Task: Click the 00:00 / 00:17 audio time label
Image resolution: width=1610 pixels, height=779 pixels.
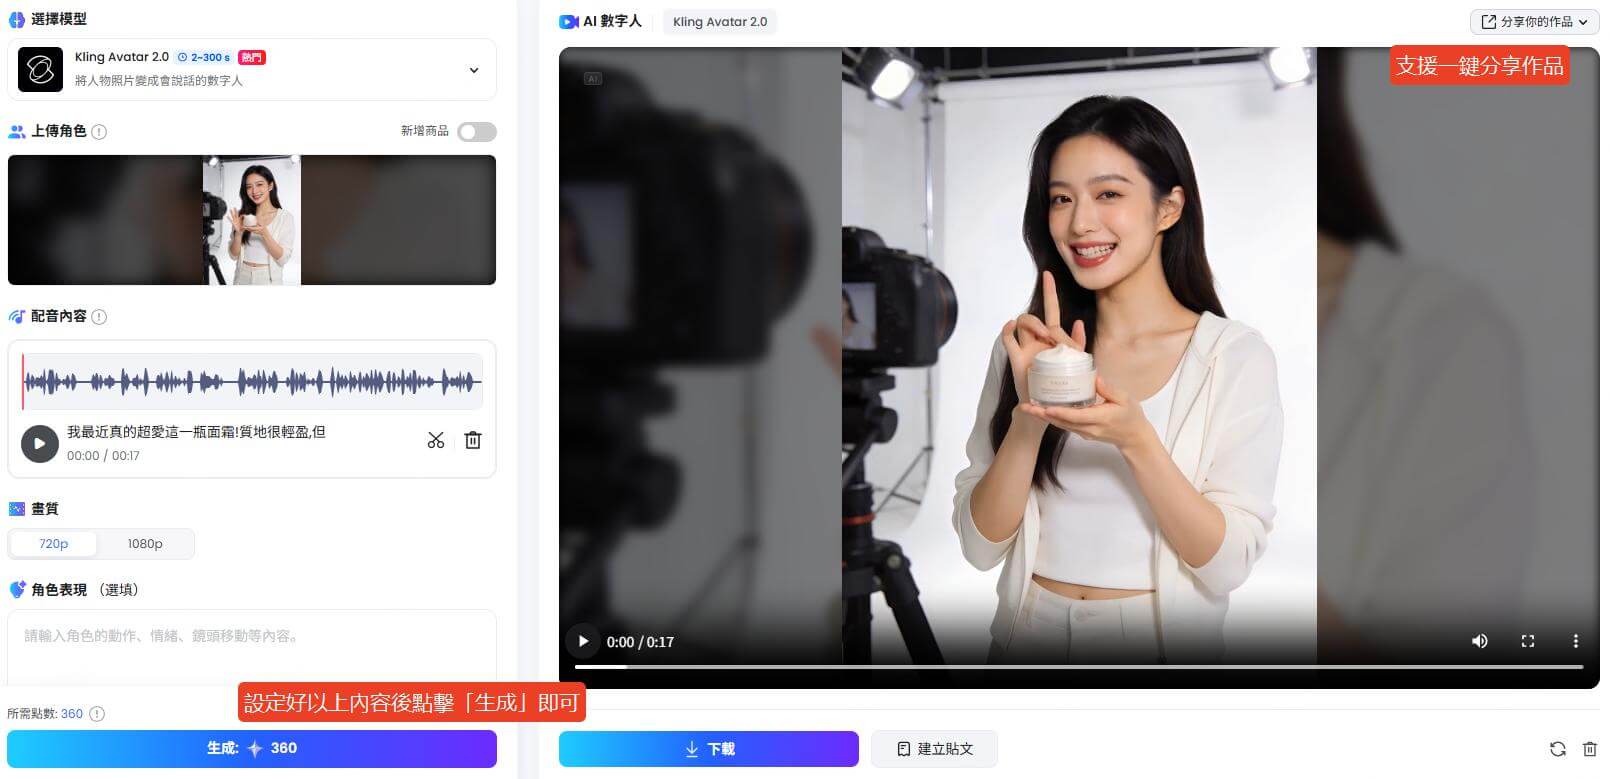Action: click(103, 456)
